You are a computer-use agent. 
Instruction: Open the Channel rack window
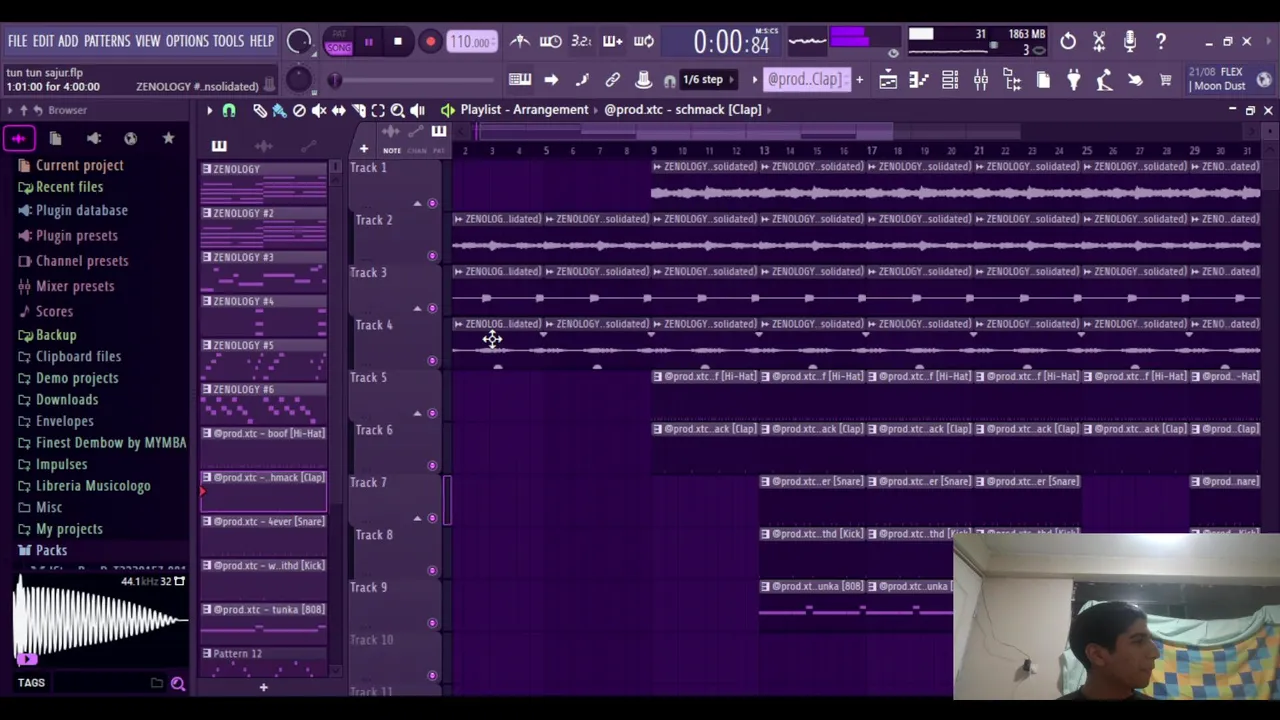[x=950, y=80]
